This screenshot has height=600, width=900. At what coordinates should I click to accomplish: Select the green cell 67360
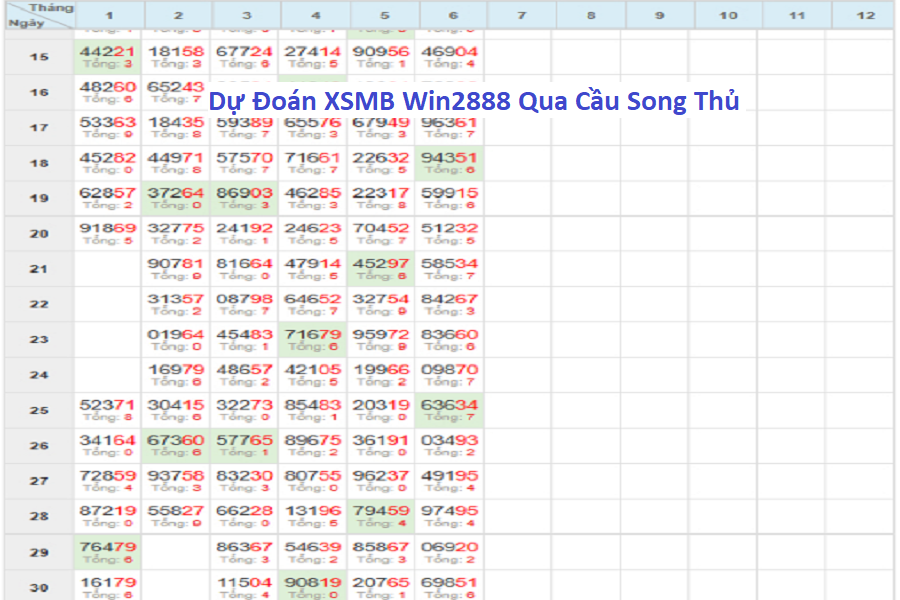176,446
